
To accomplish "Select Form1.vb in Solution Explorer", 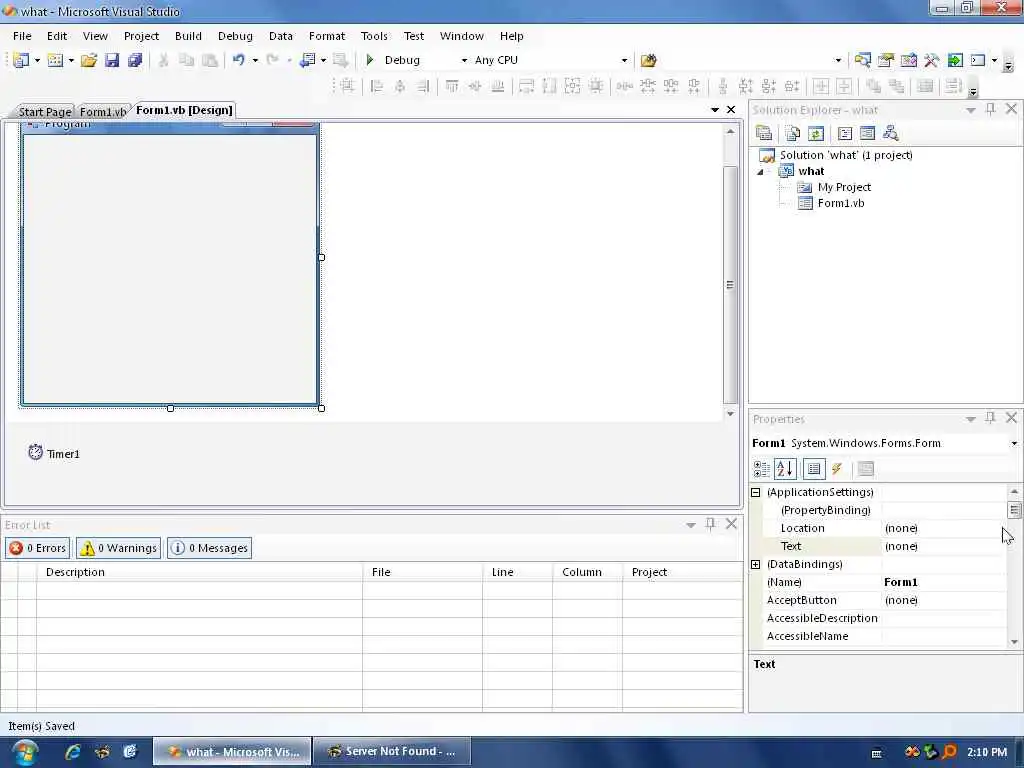I will pyautogui.click(x=840, y=203).
